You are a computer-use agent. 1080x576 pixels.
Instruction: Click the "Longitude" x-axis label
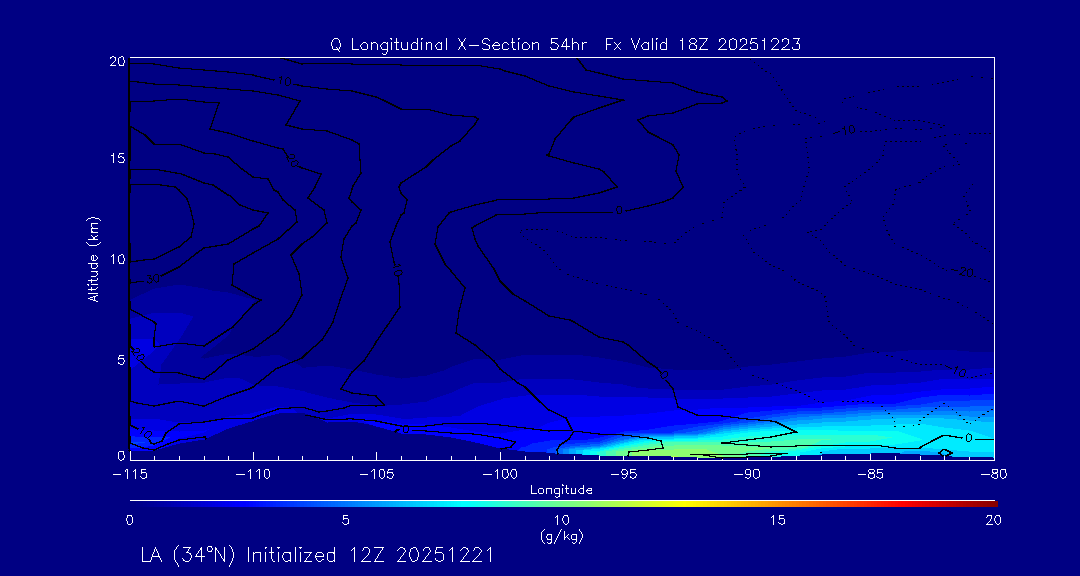(x=562, y=490)
